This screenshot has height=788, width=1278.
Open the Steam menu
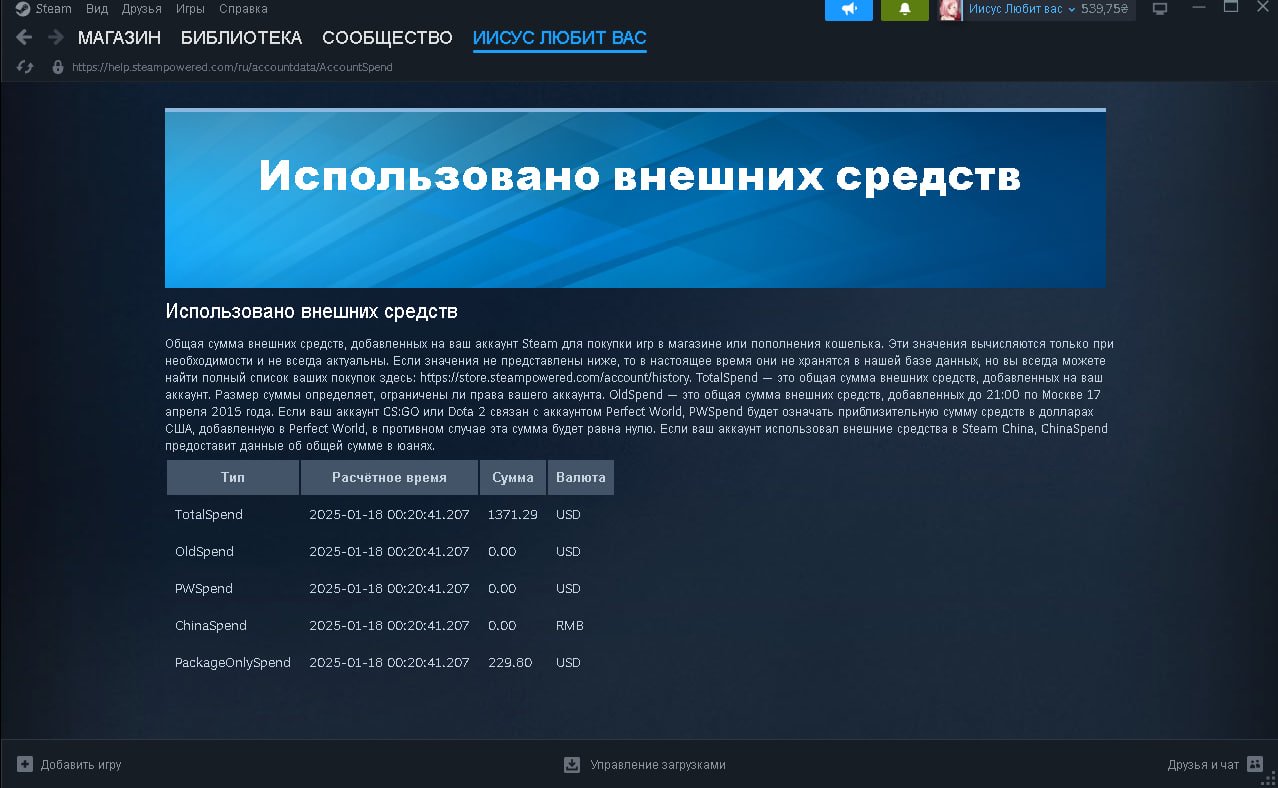pos(44,9)
